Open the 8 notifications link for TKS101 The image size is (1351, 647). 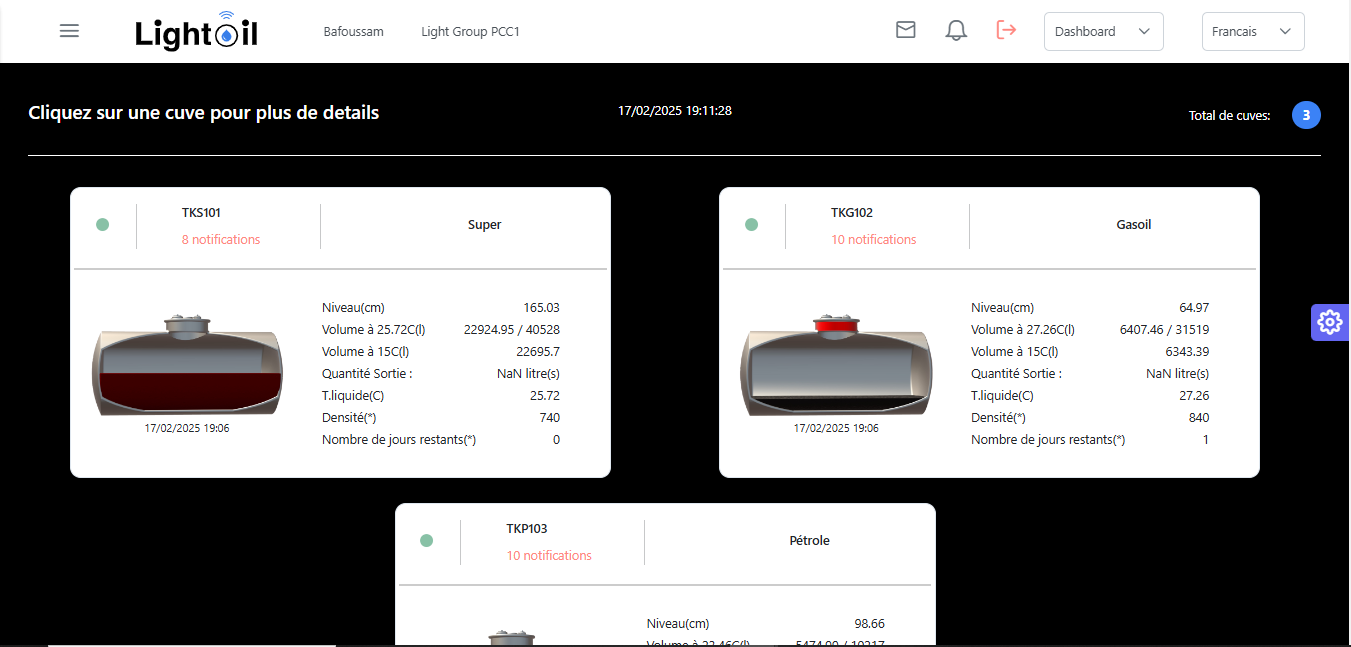221,240
